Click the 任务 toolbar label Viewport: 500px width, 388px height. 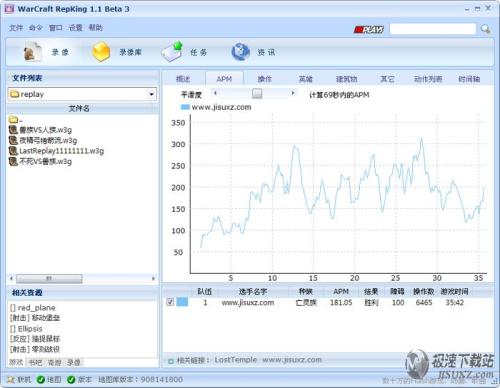point(198,52)
